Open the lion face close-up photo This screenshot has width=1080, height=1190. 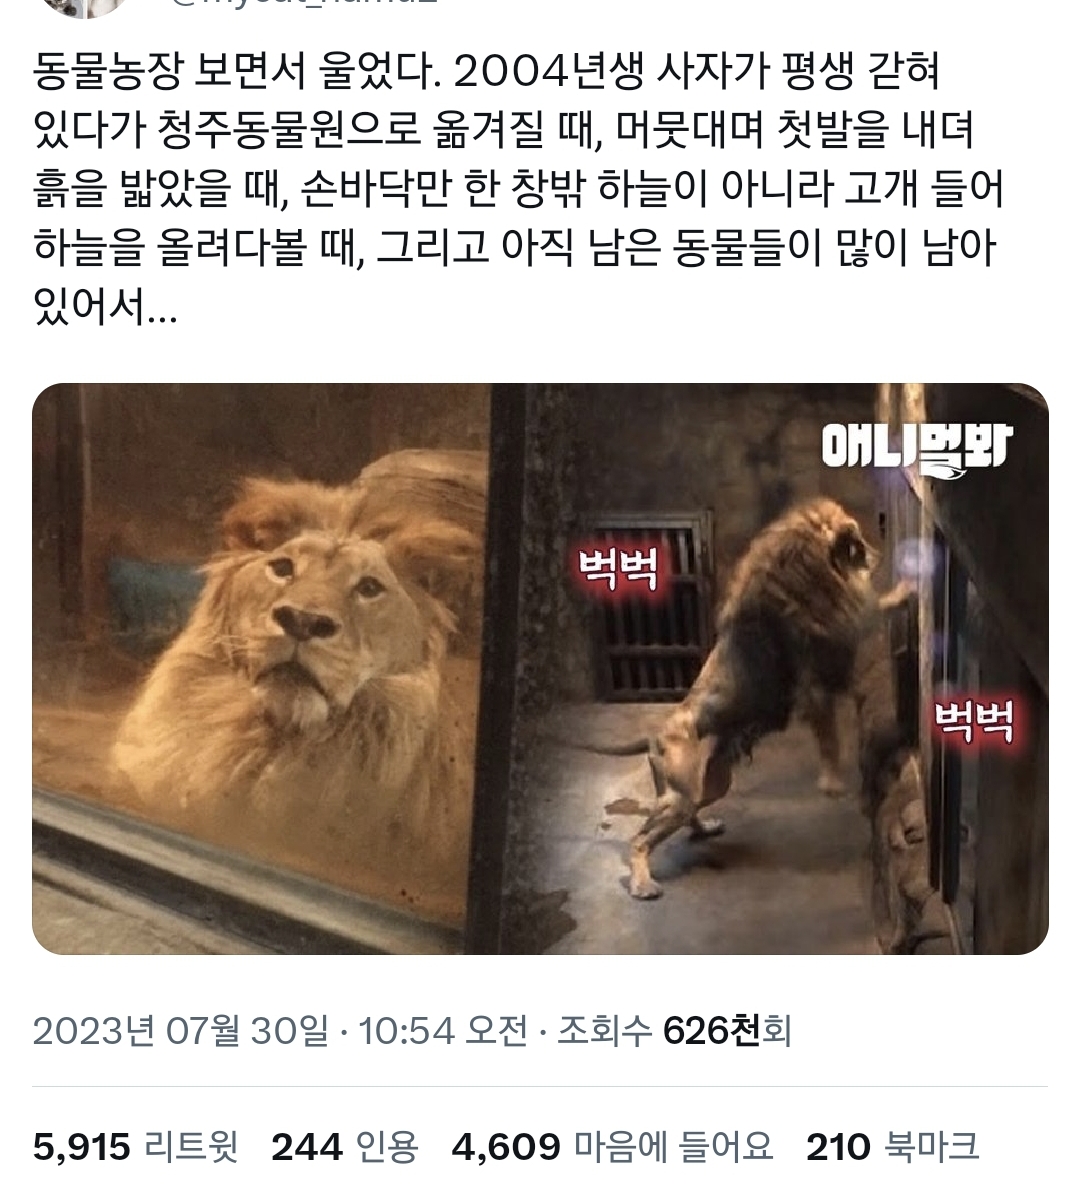pyautogui.click(x=260, y=669)
